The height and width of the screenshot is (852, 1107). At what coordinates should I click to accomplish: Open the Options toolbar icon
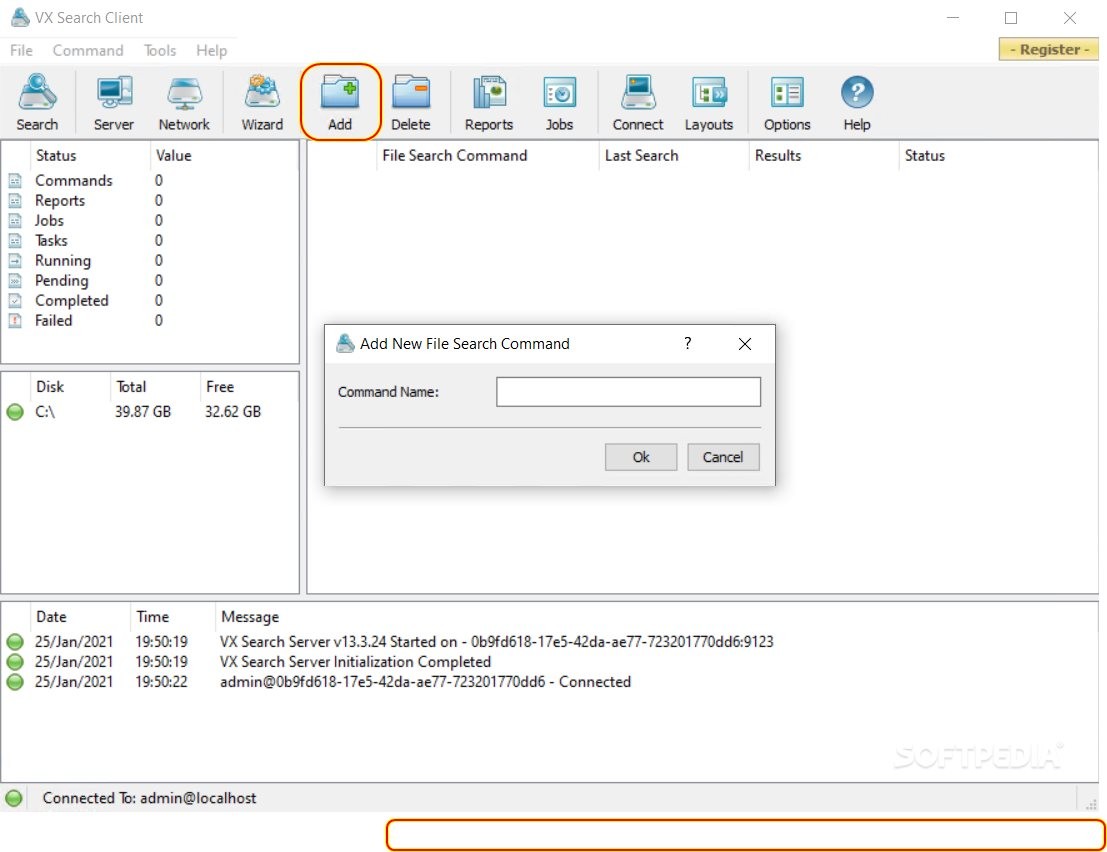787,102
